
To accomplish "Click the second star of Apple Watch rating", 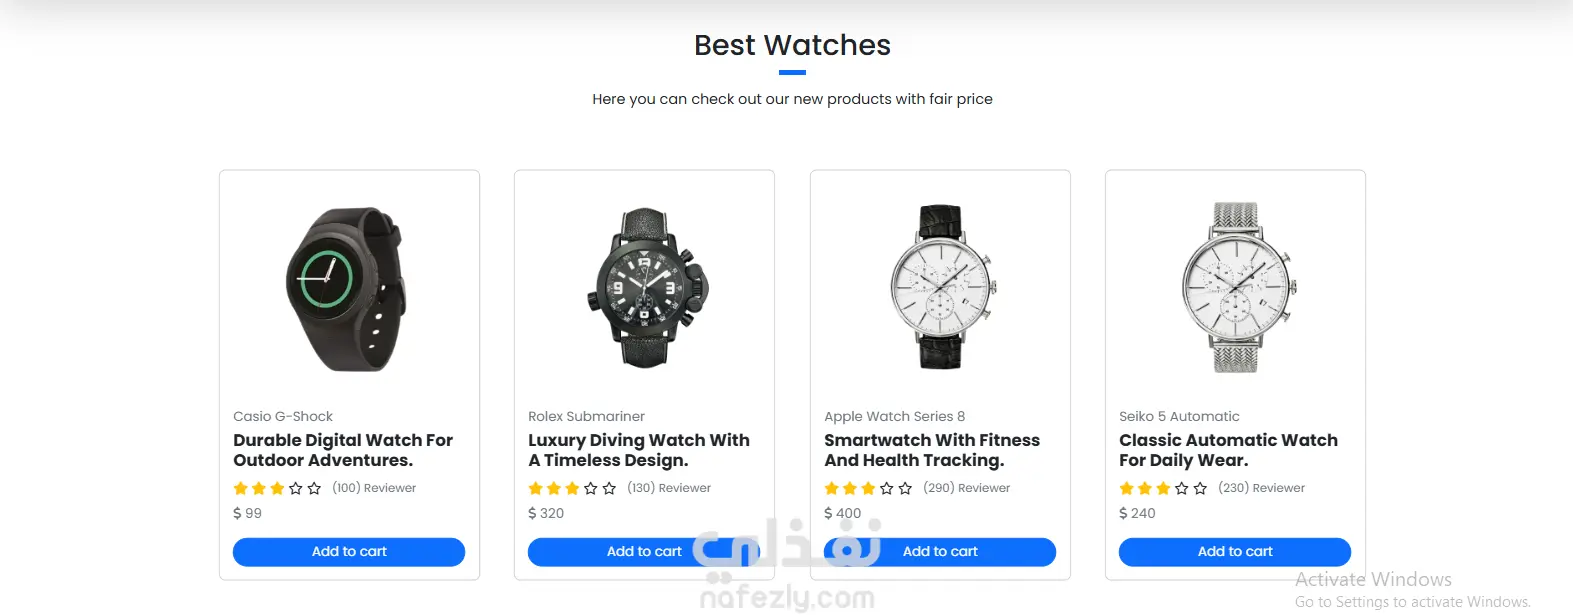I will [x=850, y=488].
